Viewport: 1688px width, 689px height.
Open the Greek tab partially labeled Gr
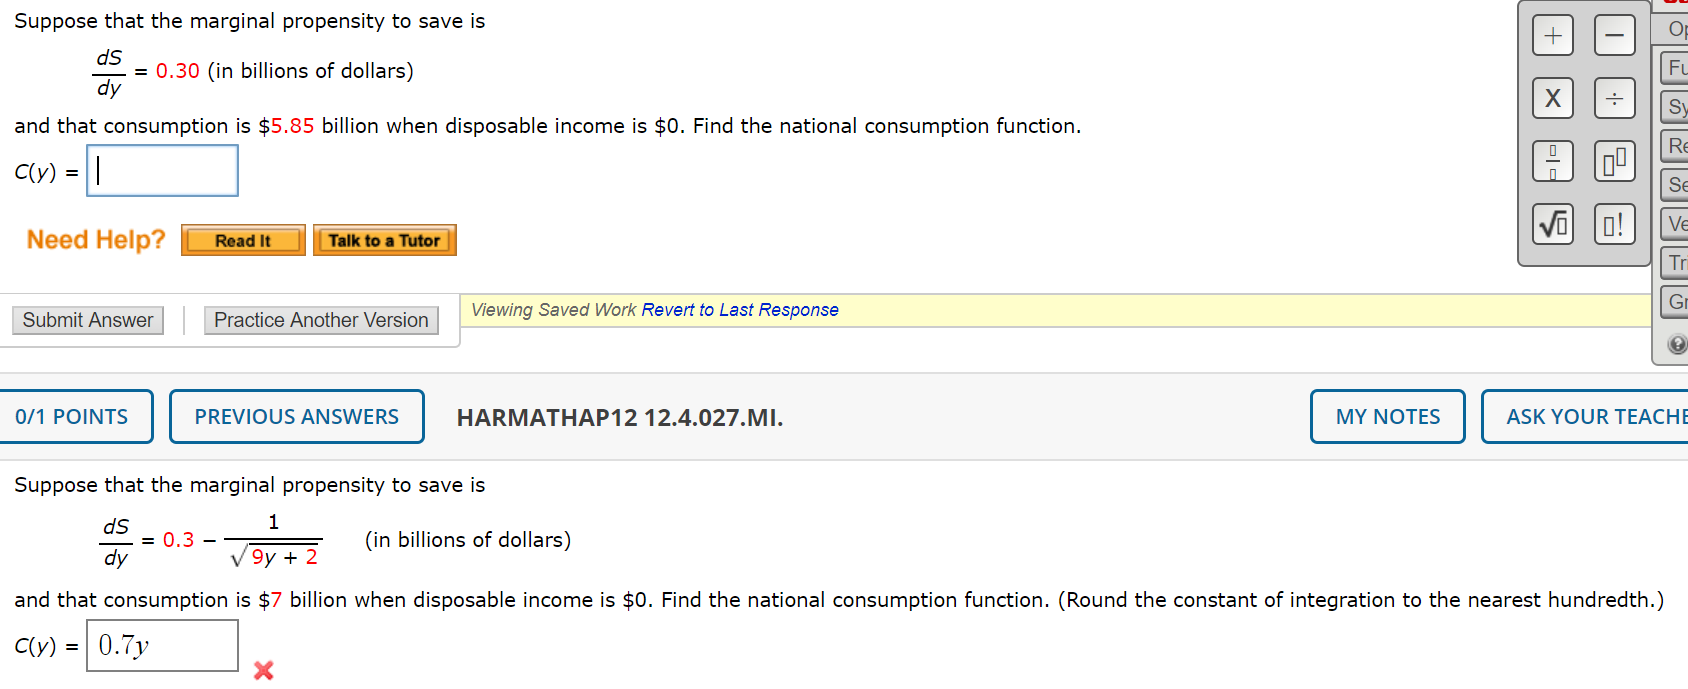[1675, 302]
